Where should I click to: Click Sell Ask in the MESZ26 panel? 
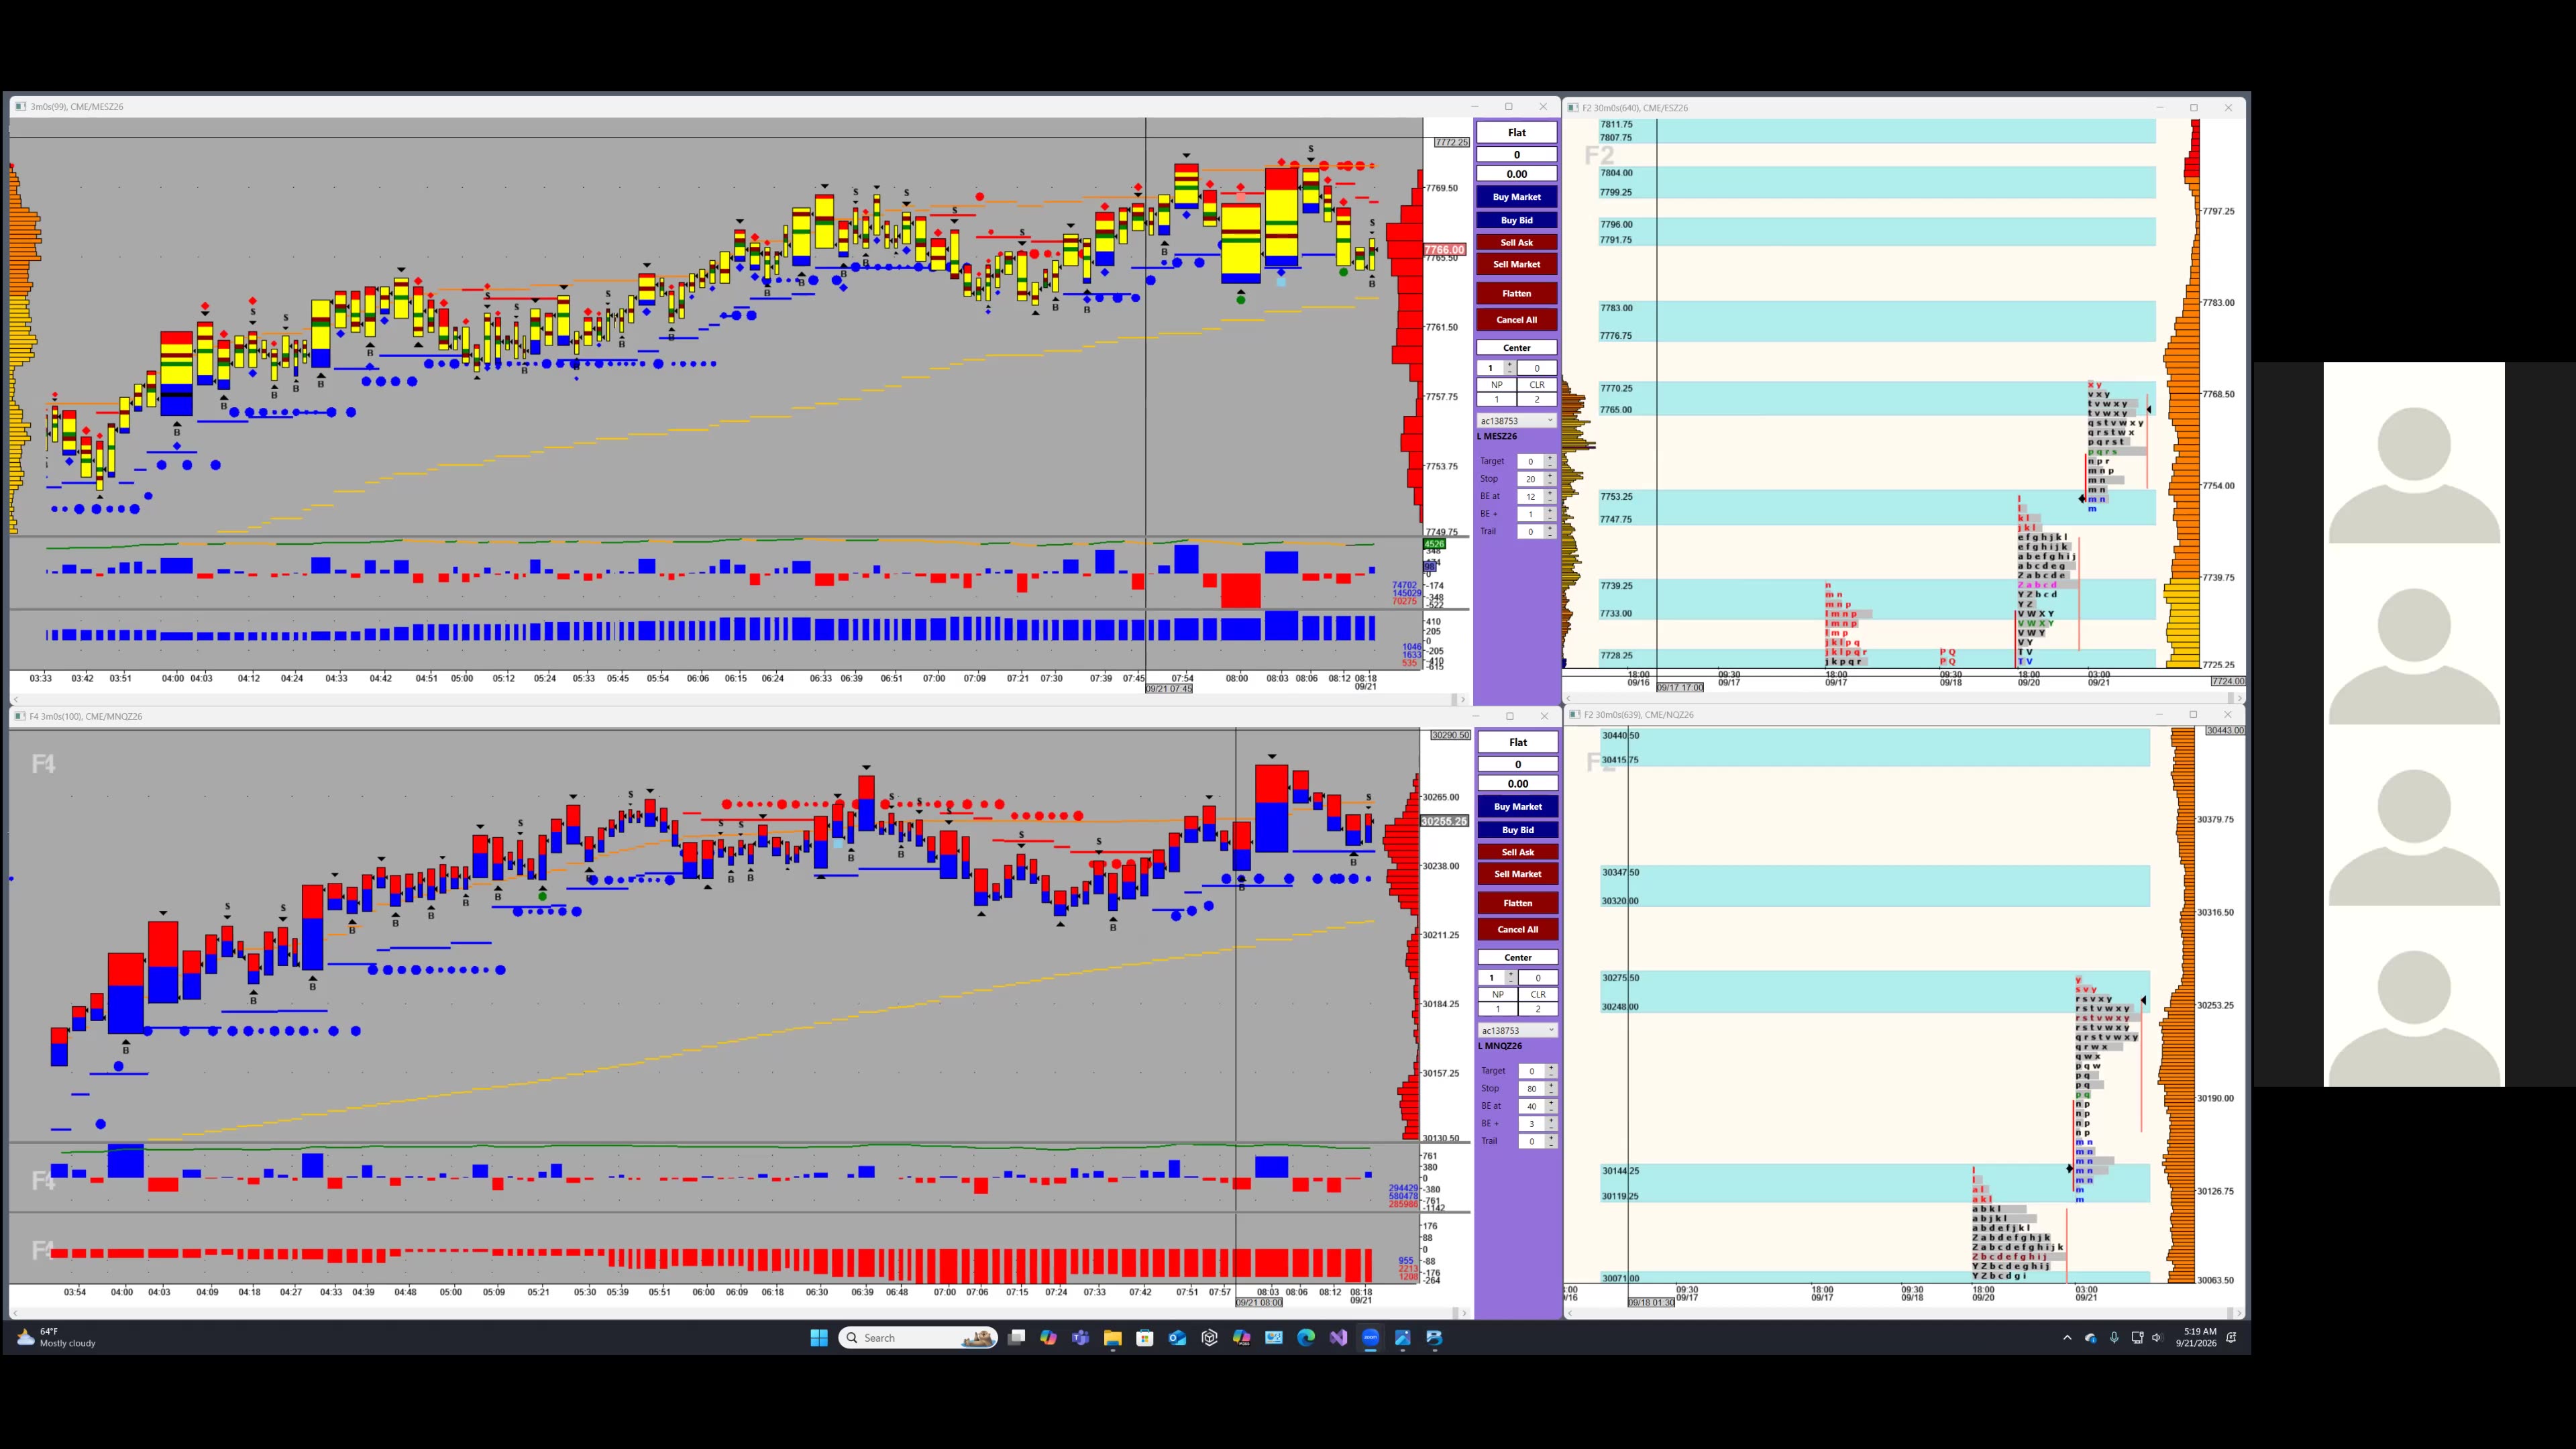point(1516,242)
